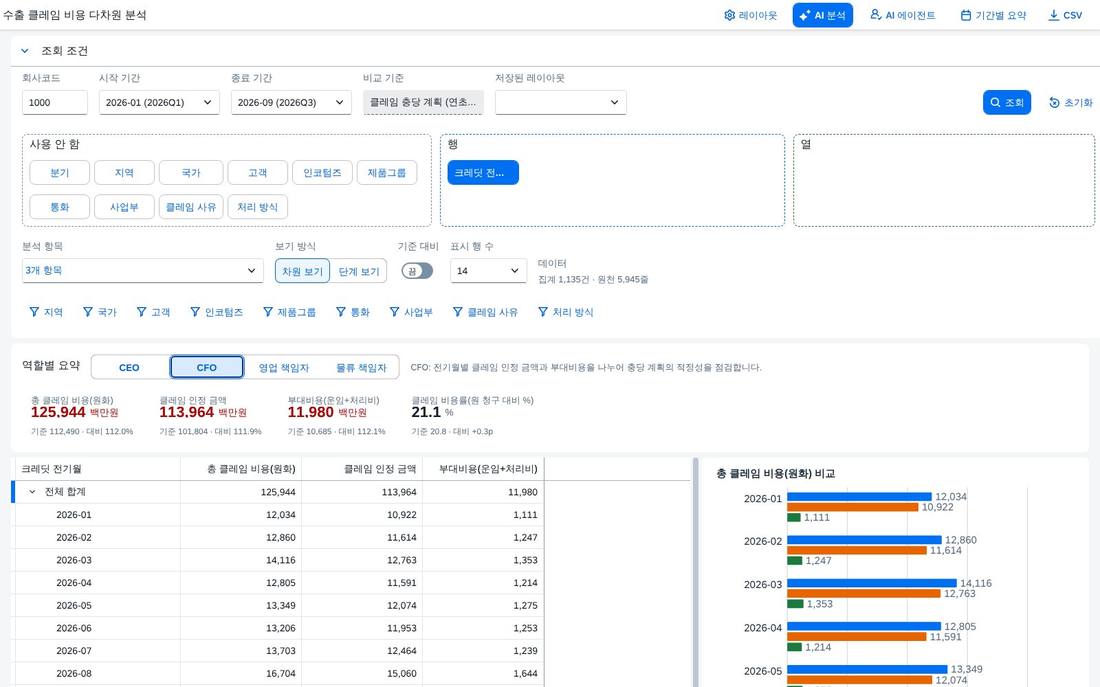Screen dimensions: 1100x687
Task: Select the 통화 dimension chip
Action: coord(60,207)
